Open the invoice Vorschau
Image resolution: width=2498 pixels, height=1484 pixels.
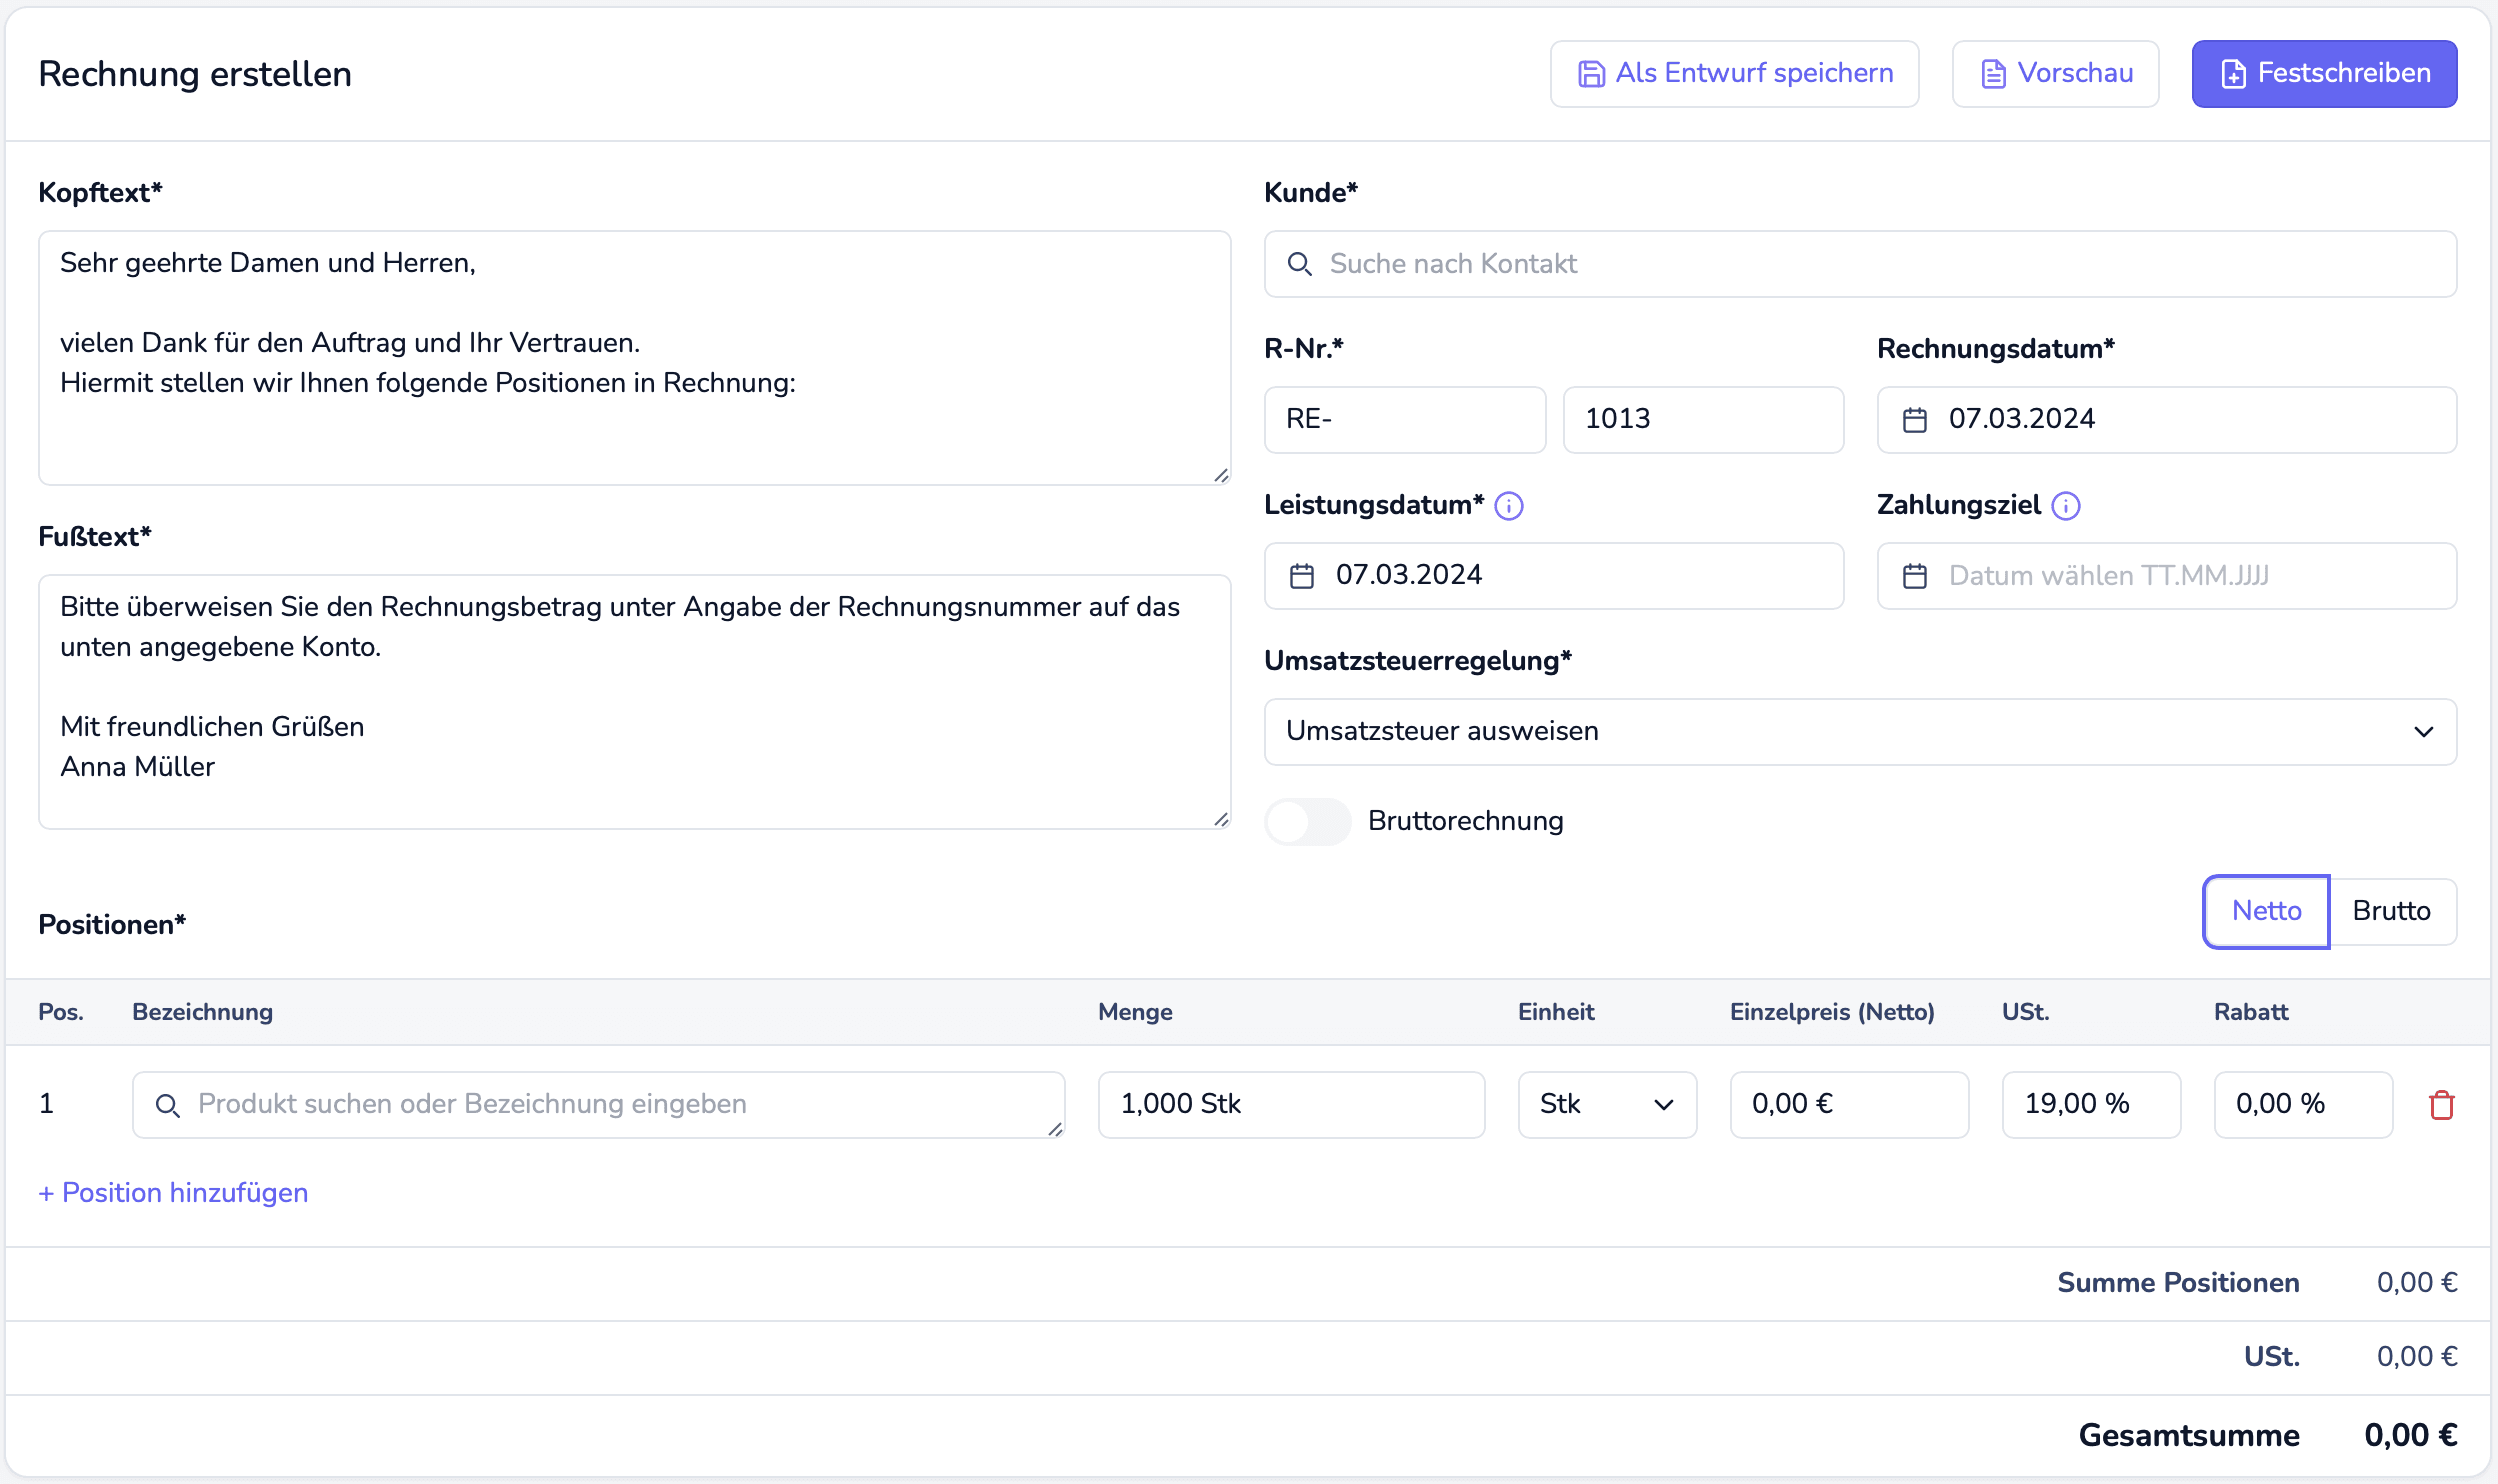tap(2055, 74)
